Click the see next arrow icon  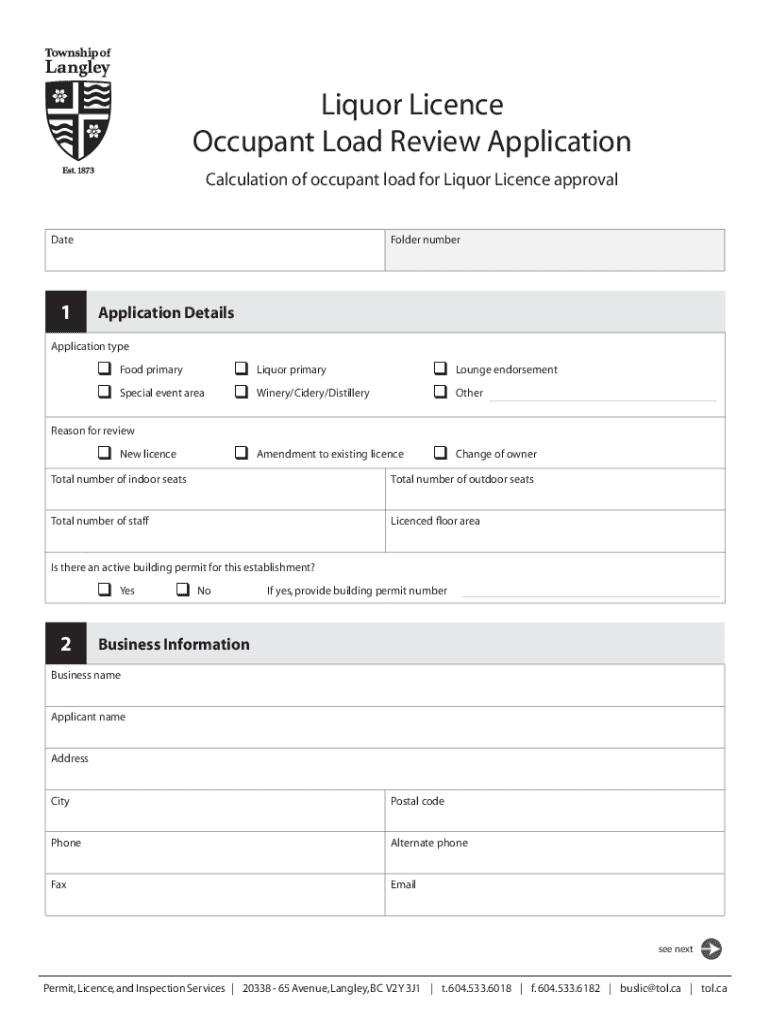point(711,949)
